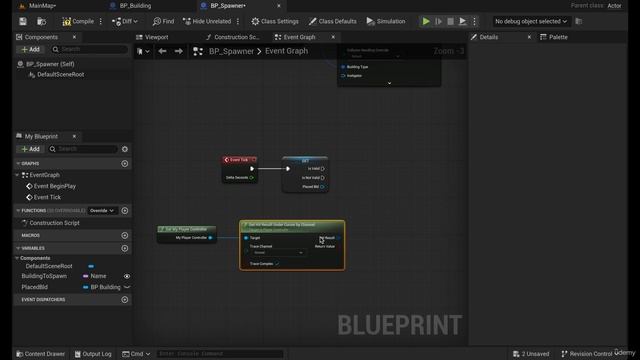The image size is (640, 360).
Task: Select Event BeginPlay in graph list
Action: 55,186
